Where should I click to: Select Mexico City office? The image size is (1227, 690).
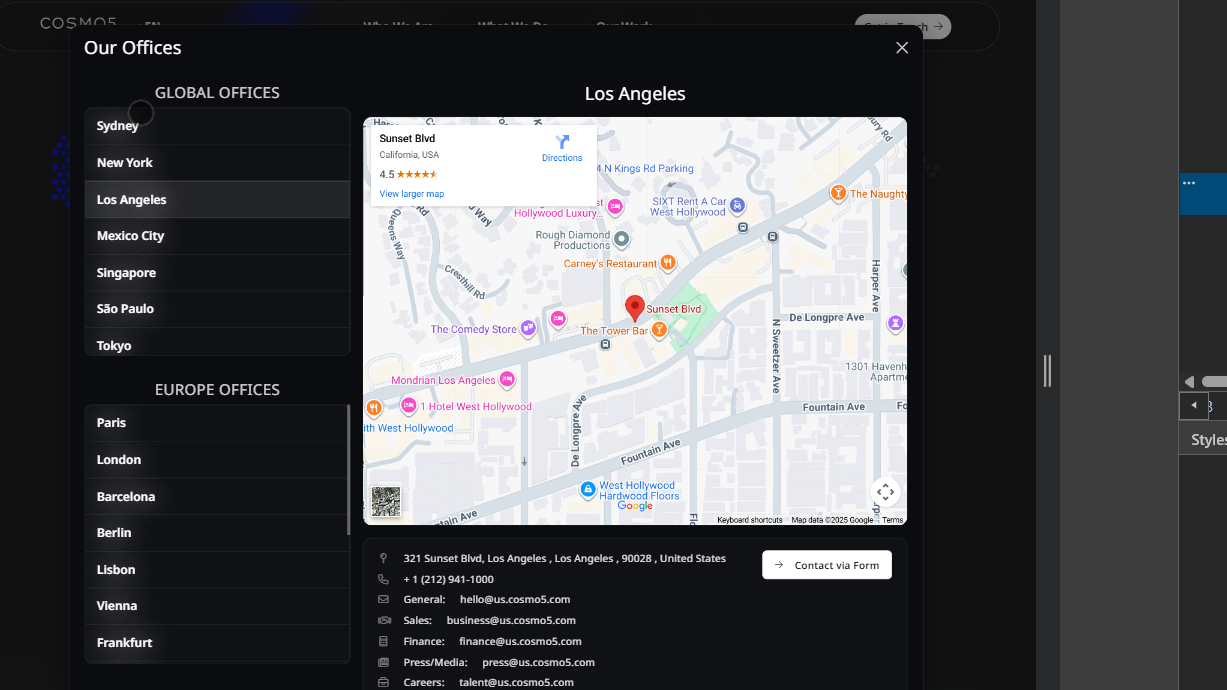tap(217, 236)
